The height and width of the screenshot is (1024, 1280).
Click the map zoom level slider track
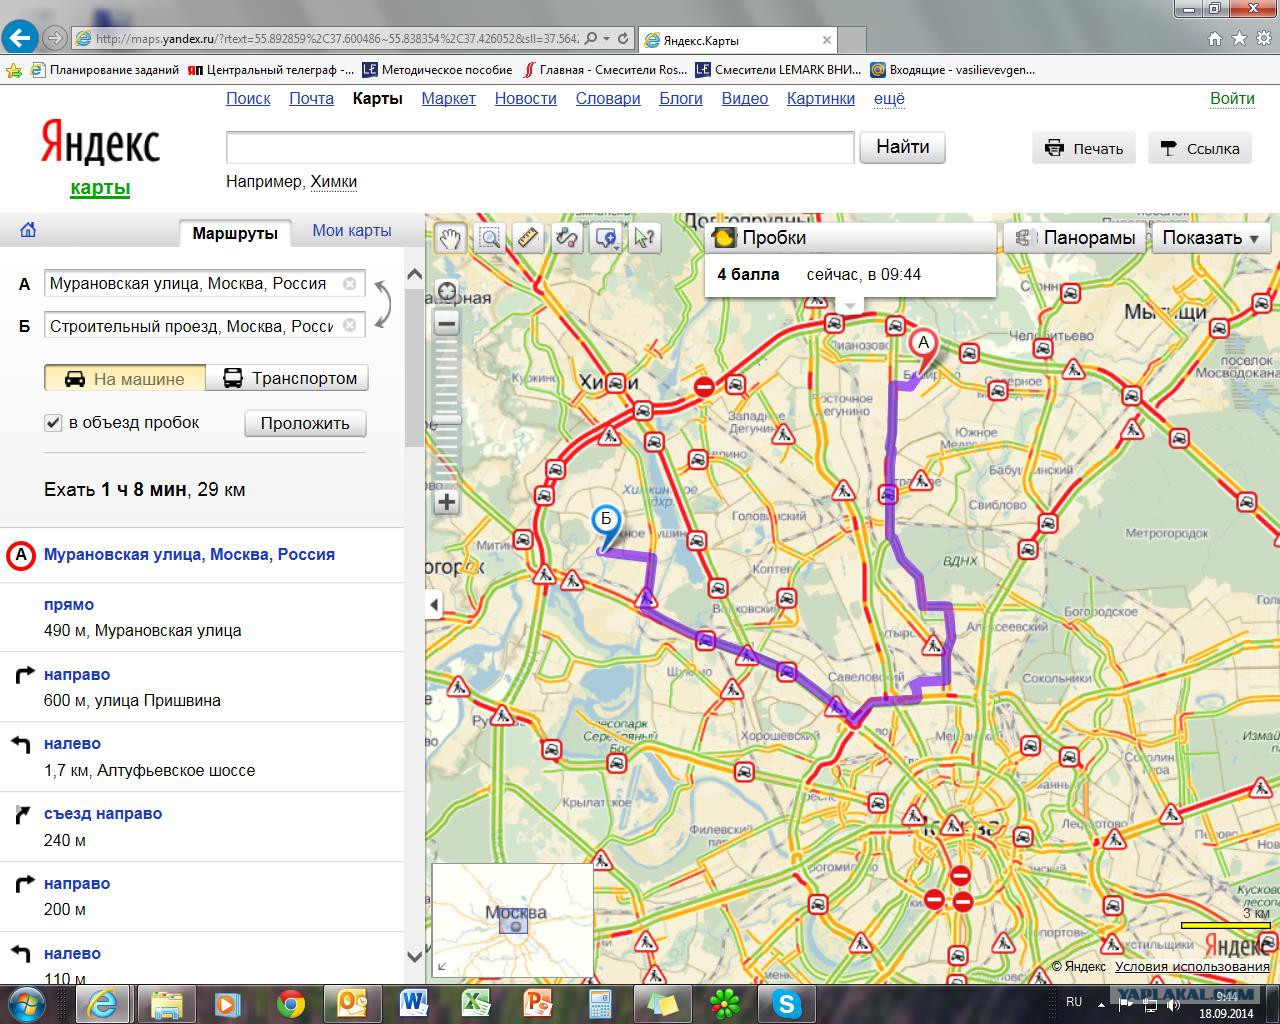click(447, 412)
